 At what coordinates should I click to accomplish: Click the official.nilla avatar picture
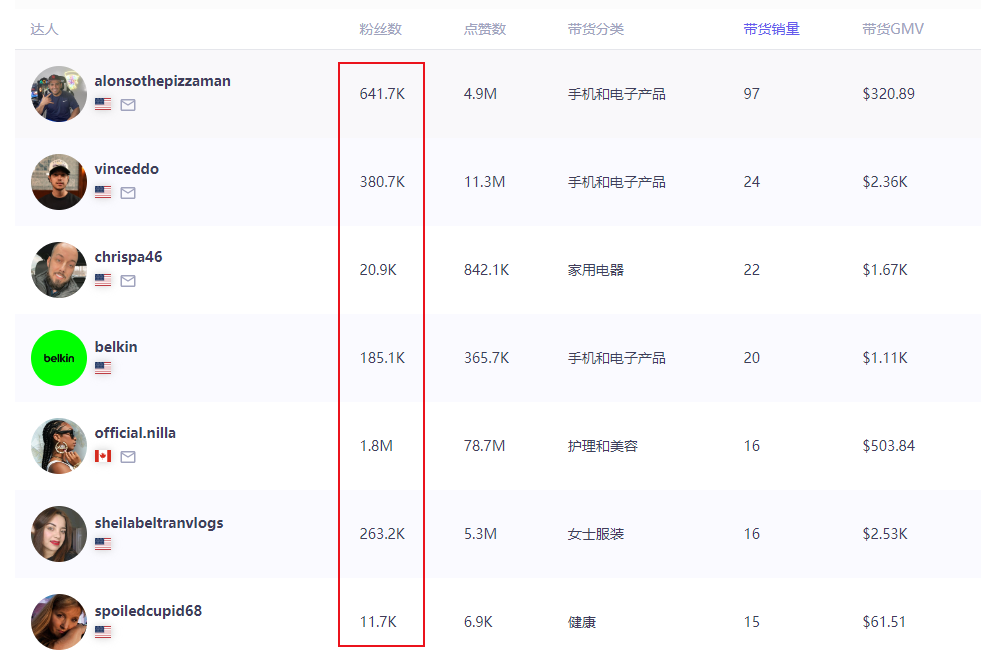click(59, 446)
